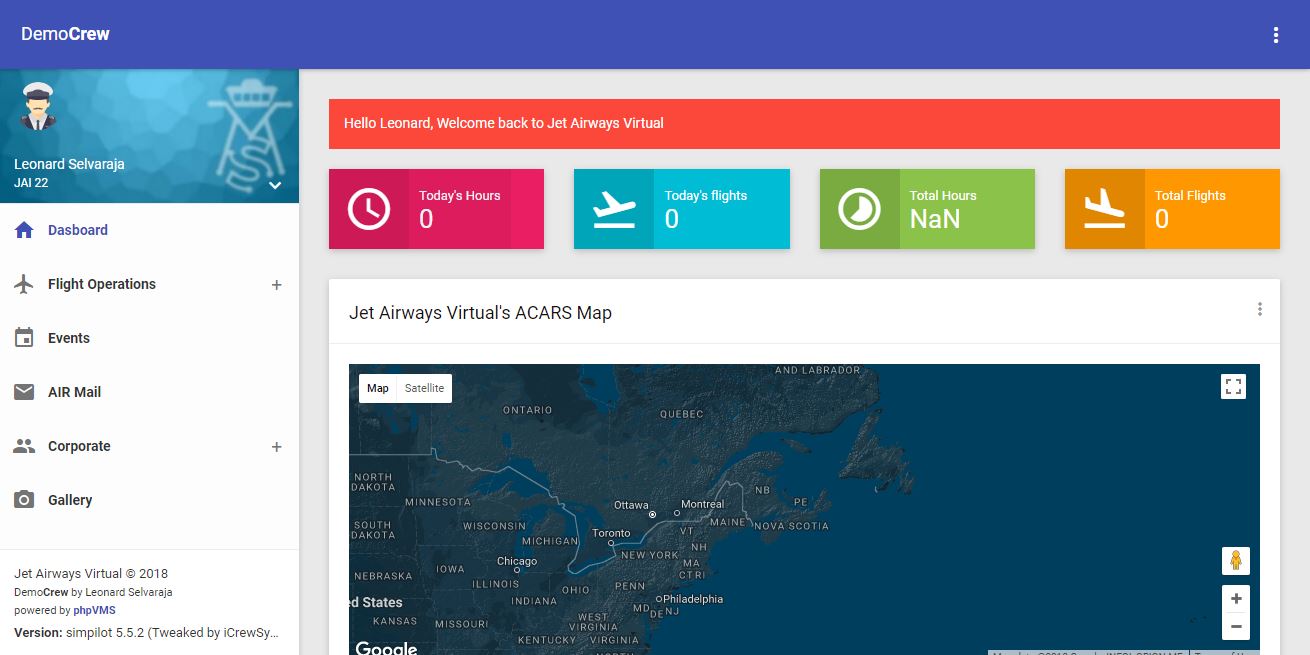Click the Street View pegman icon

tap(1235, 561)
